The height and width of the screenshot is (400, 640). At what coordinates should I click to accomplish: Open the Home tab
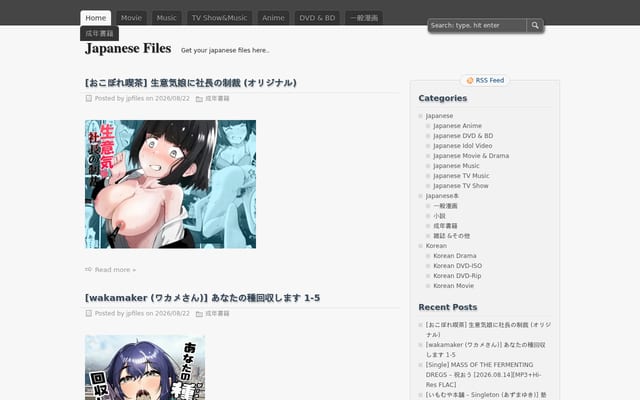click(96, 18)
